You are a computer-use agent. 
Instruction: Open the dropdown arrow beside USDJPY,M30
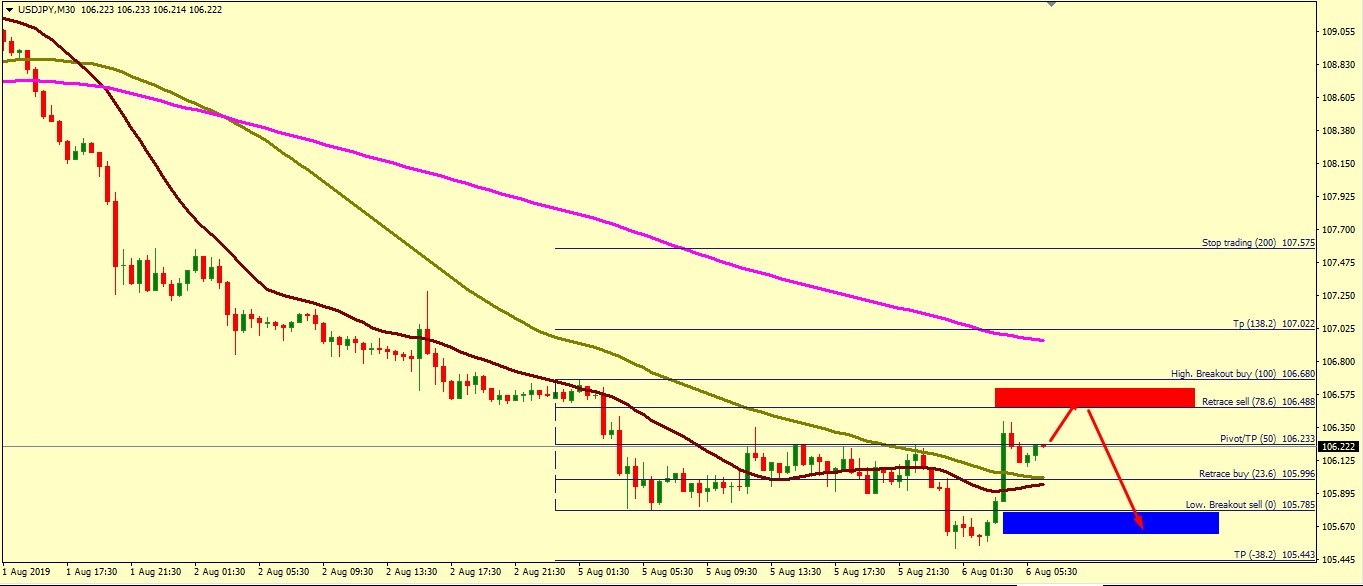9,9
